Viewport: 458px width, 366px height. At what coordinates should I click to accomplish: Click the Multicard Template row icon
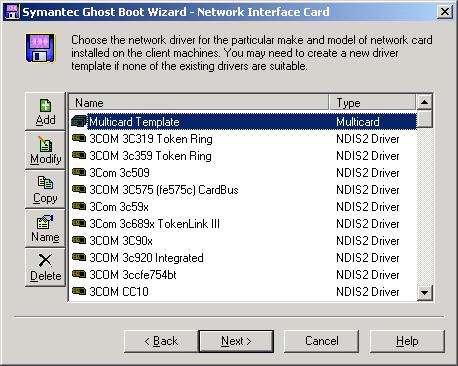[79, 121]
